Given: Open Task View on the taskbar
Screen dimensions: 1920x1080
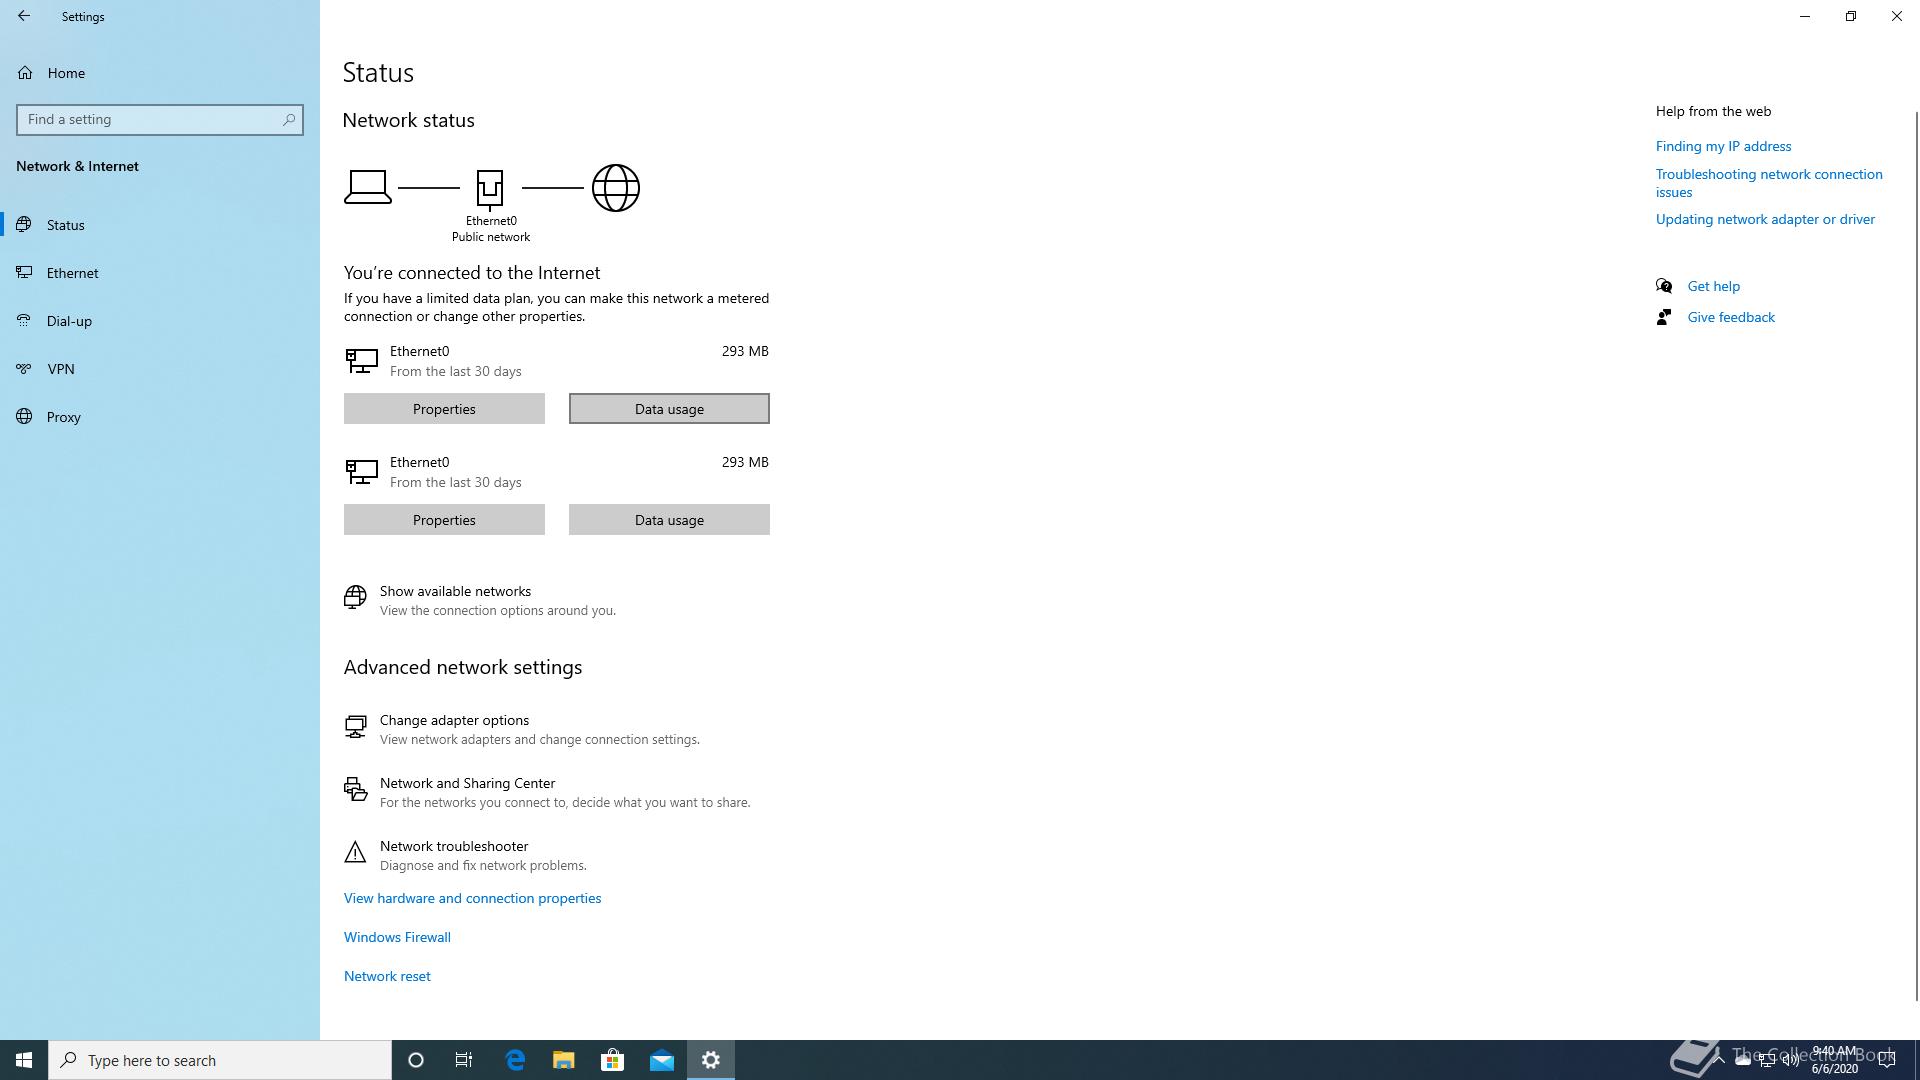Looking at the screenshot, I should [x=464, y=1060].
